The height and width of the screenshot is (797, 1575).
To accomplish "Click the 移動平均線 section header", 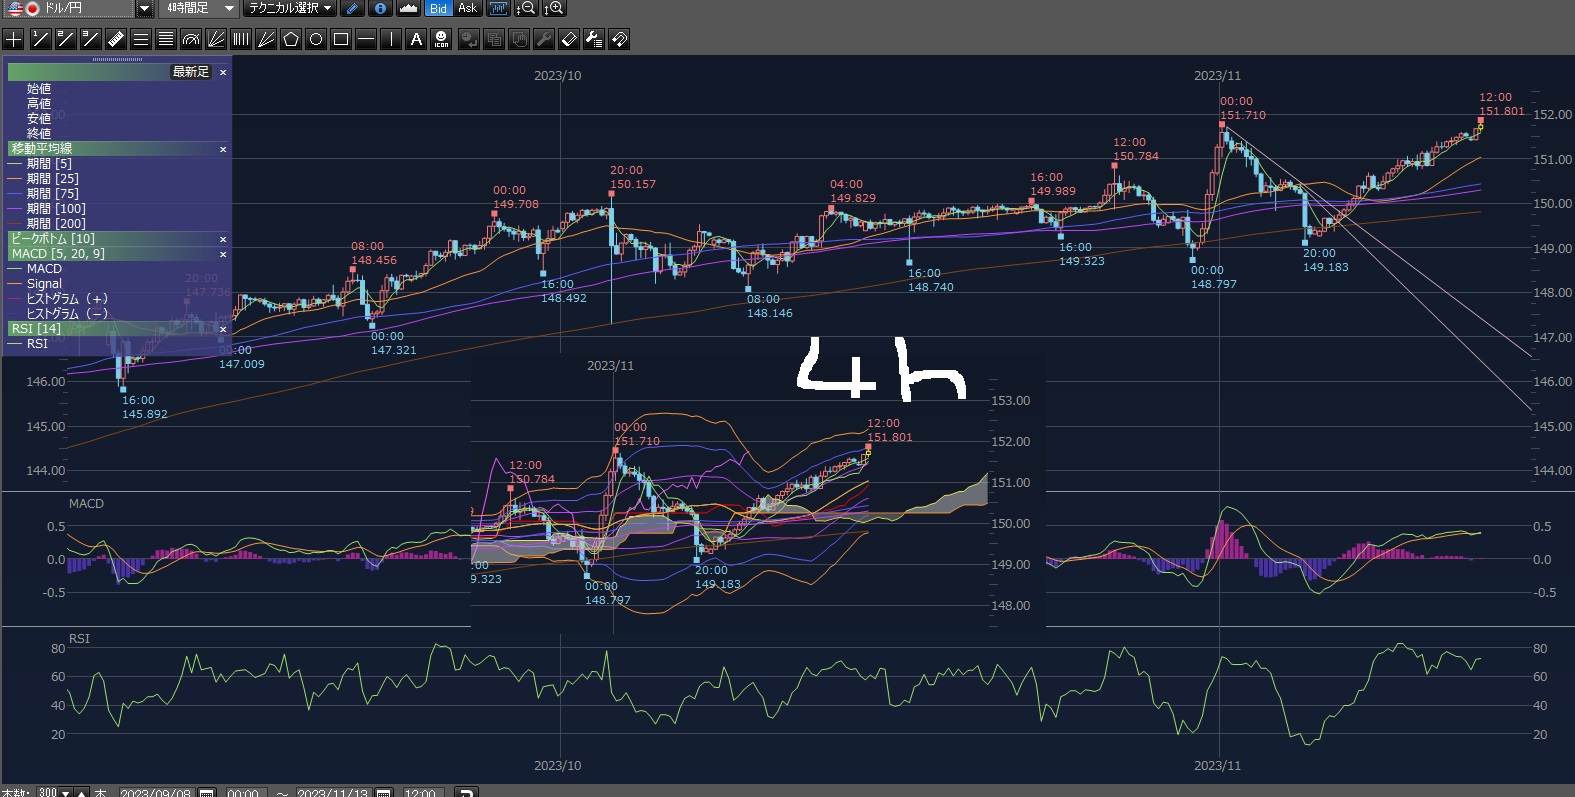I will [x=42, y=148].
